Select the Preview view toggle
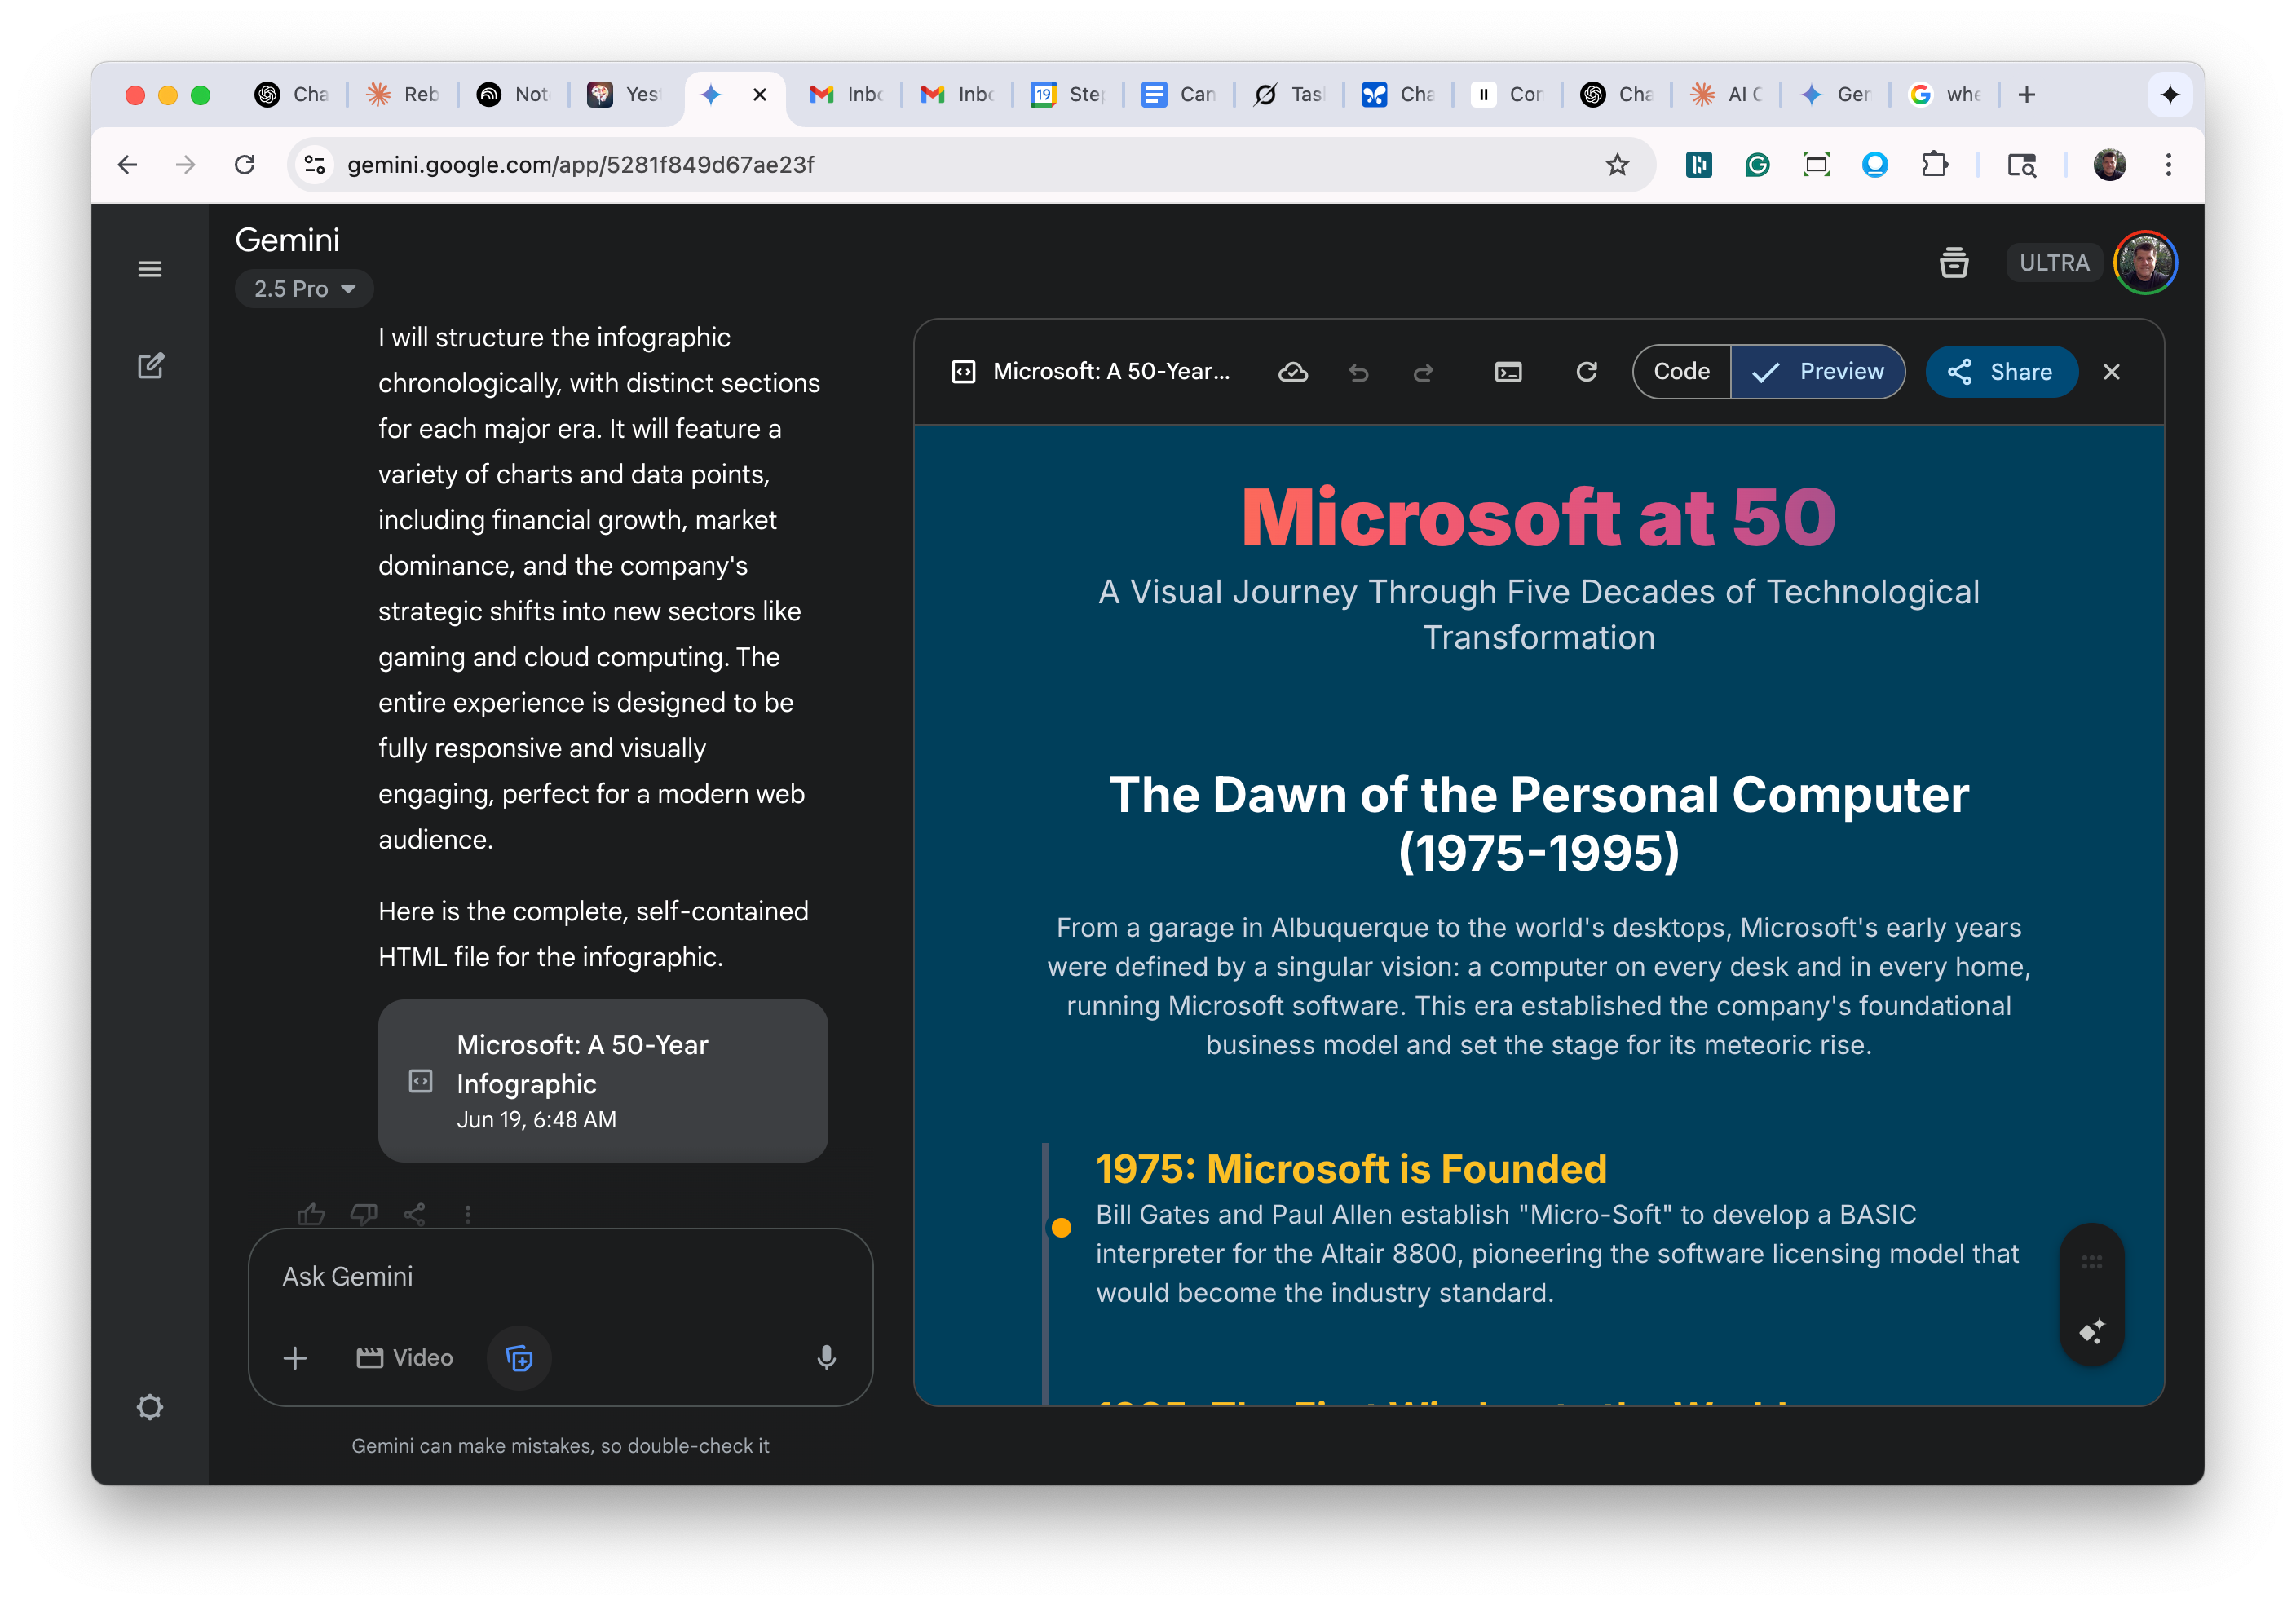2296x1606 pixels. point(1818,372)
